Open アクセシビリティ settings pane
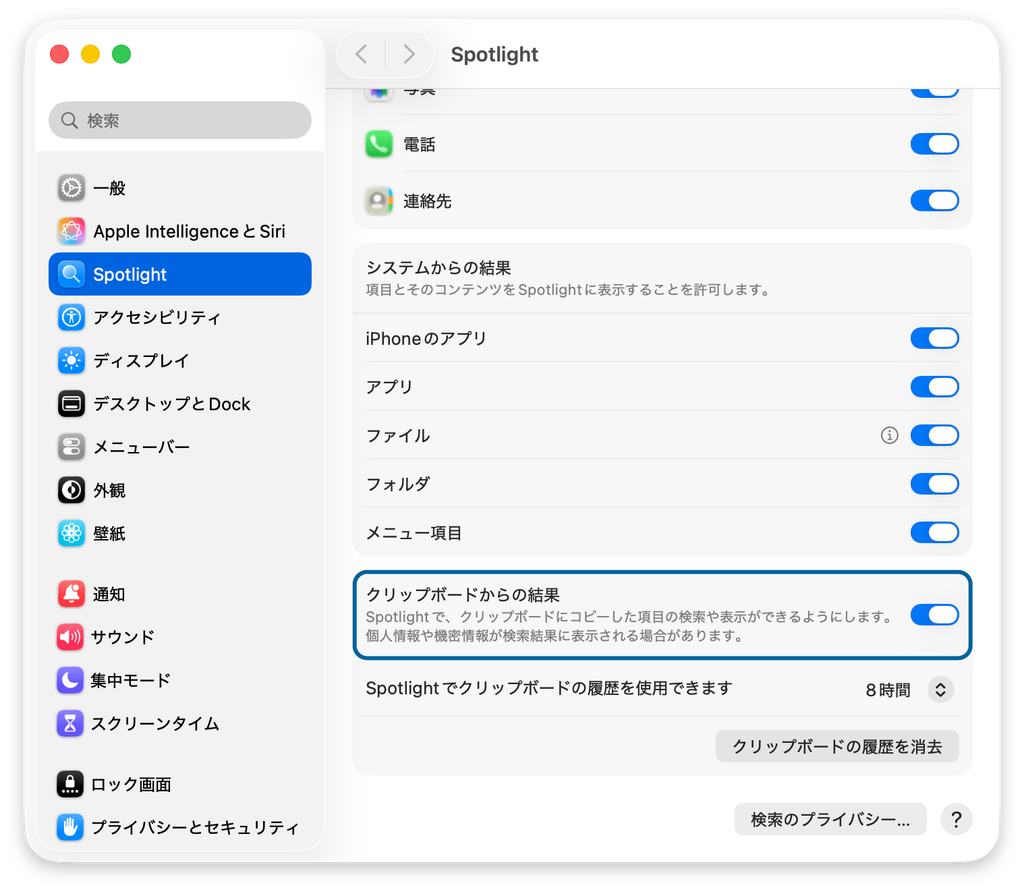Viewport: 1024px width, 892px height. click(180, 317)
